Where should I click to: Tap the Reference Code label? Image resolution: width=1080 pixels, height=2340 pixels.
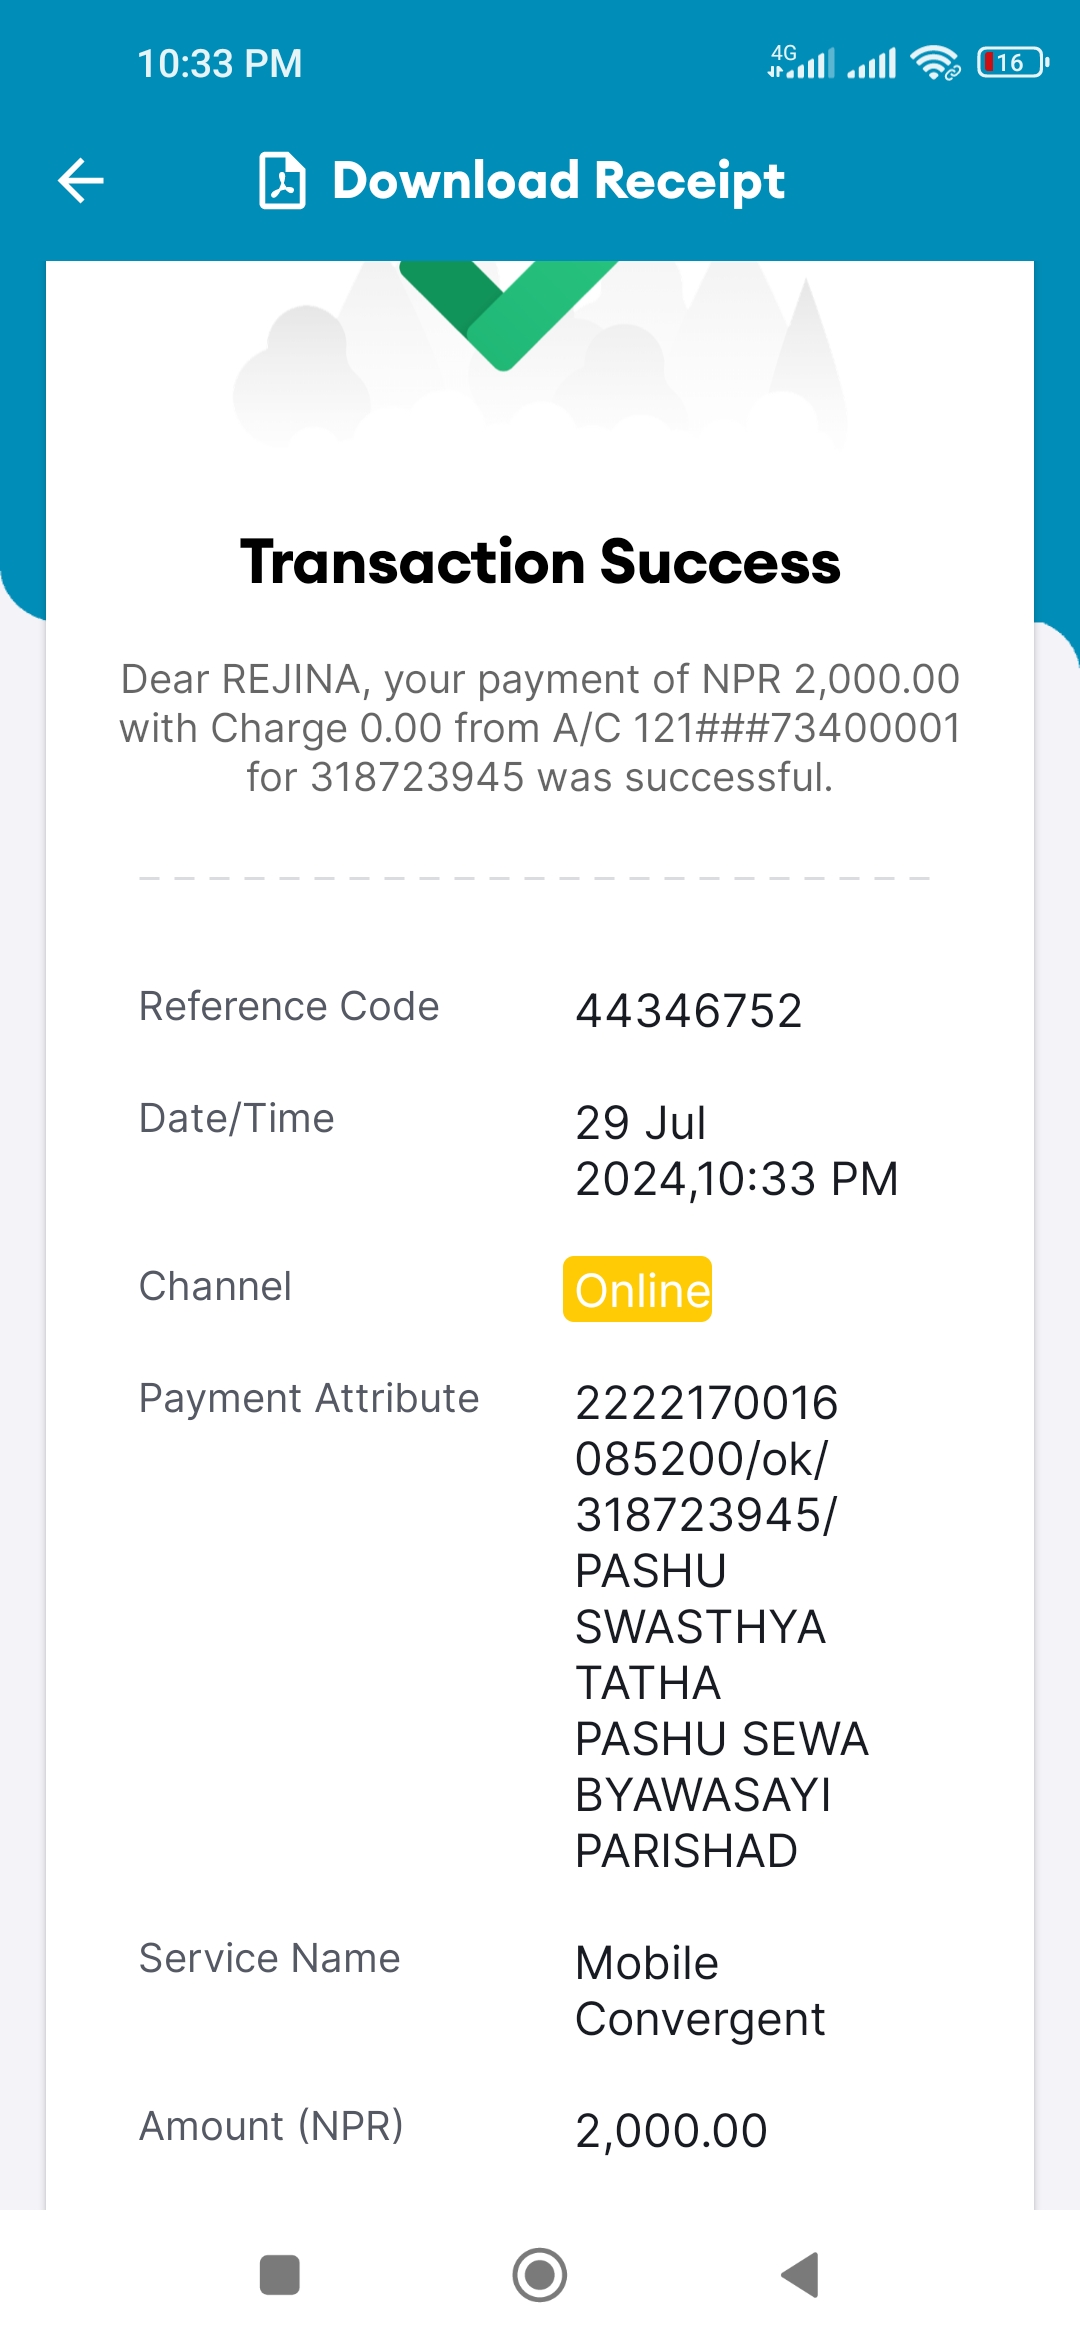tap(289, 1006)
